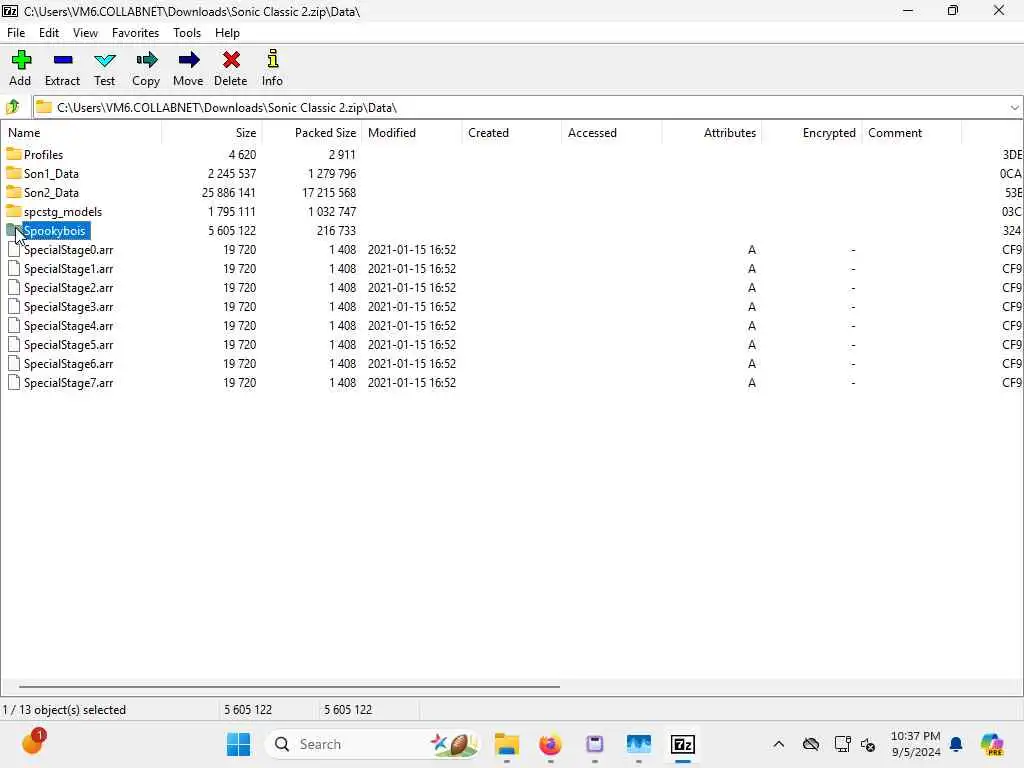Viewport: 1024px width, 768px height.
Task: Open the View menu
Action: coord(86,33)
